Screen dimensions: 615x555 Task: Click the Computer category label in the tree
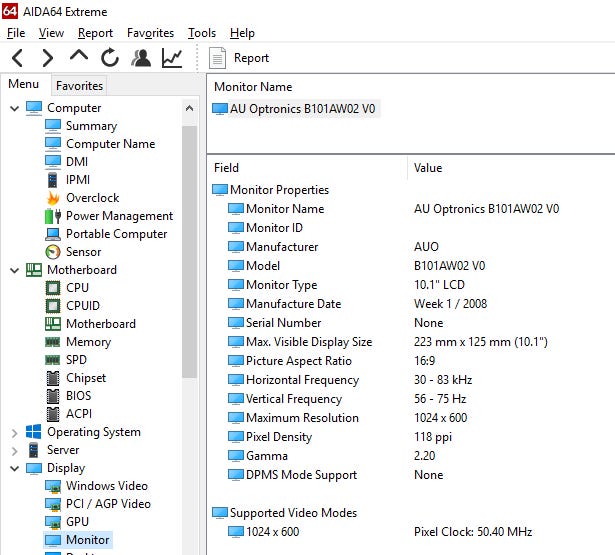click(74, 108)
